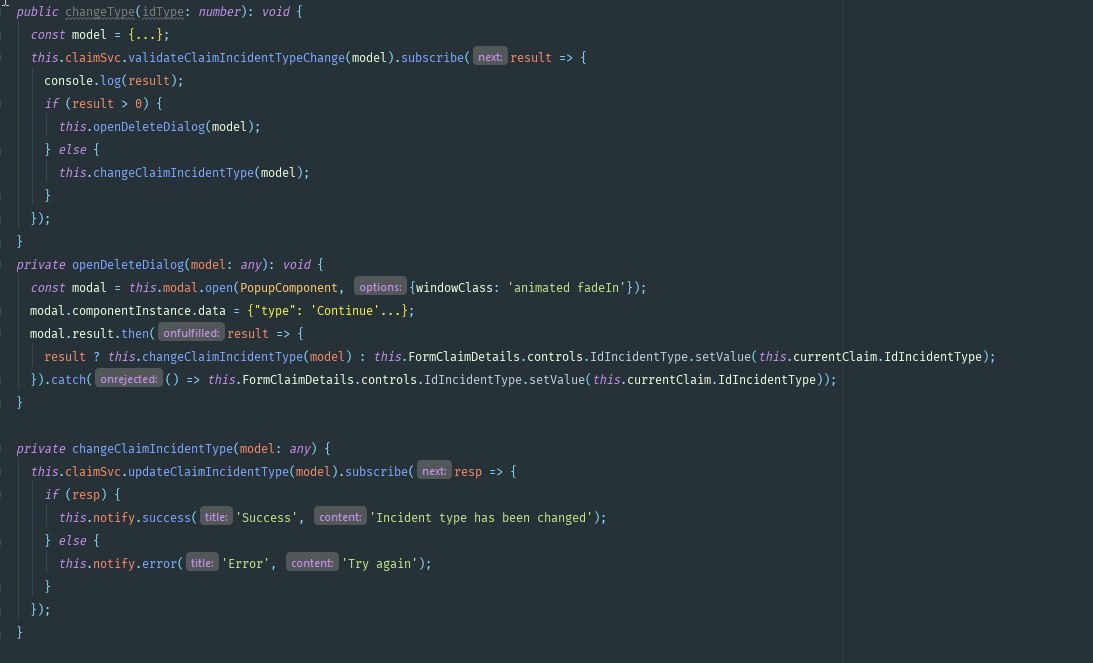This screenshot has height=663, width=1093.
Task: Place cursor on changeType method name
Action: pos(100,12)
